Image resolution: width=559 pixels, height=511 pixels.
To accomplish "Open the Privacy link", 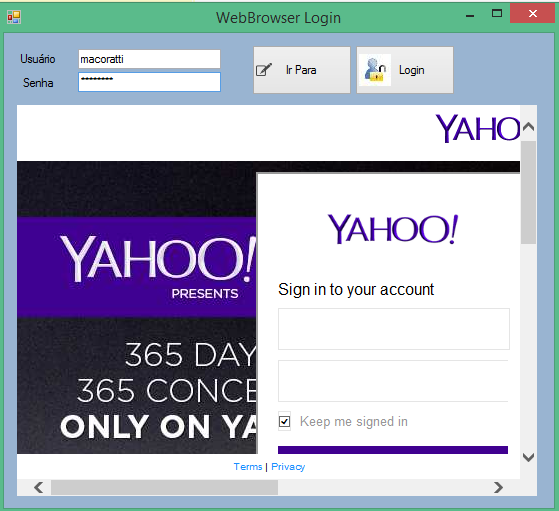I will pos(288,466).
